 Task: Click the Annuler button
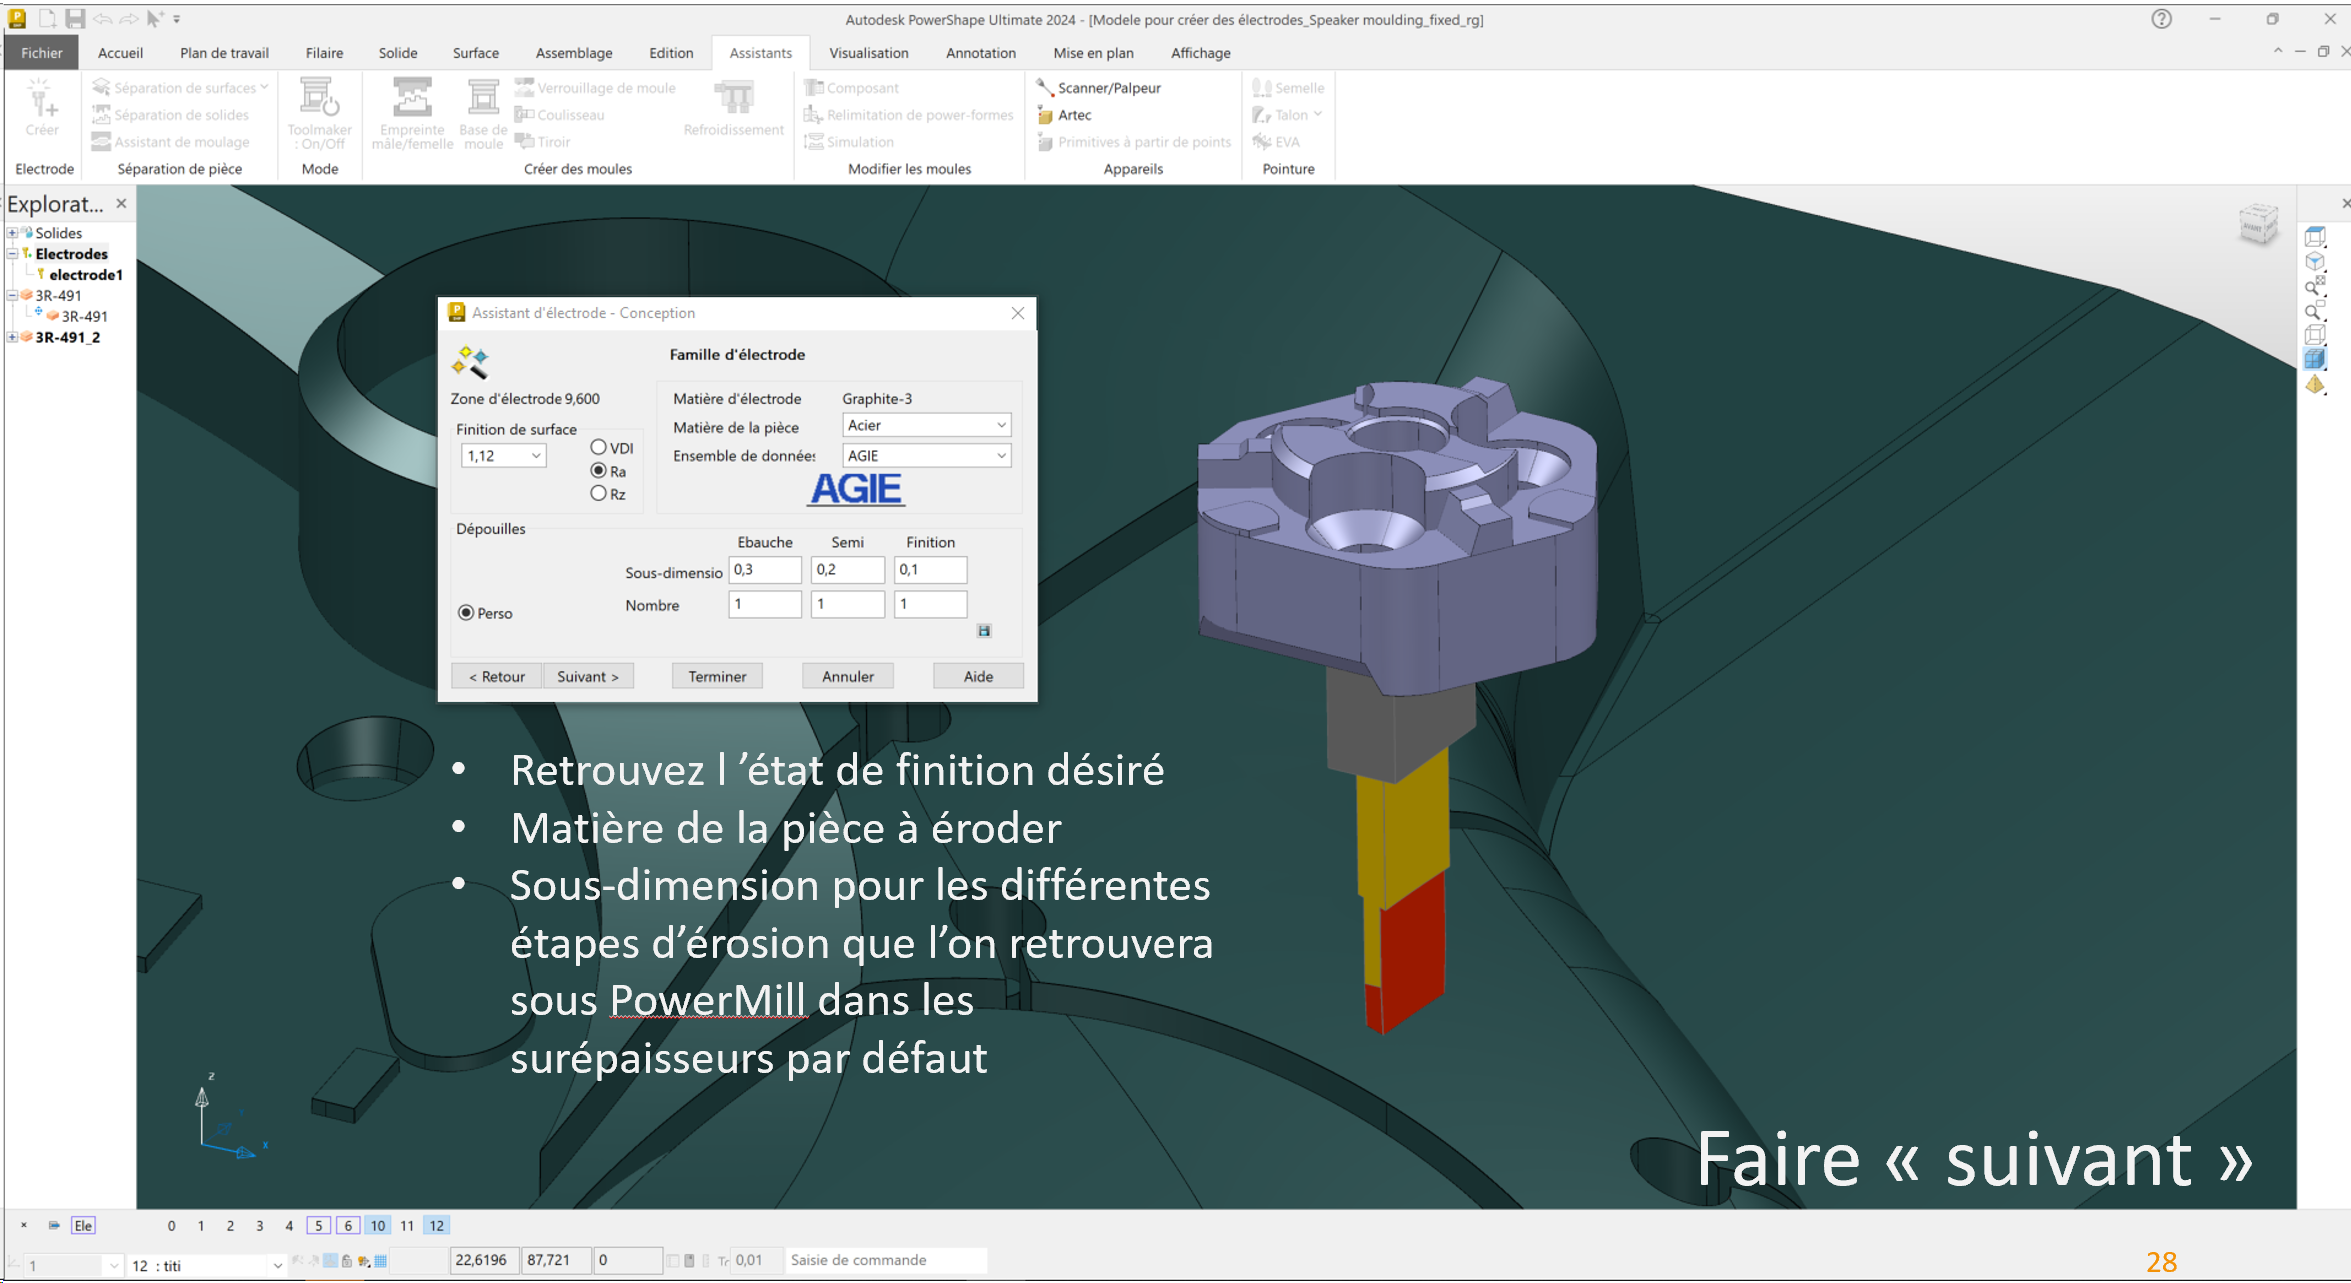click(x=847, y=676)
